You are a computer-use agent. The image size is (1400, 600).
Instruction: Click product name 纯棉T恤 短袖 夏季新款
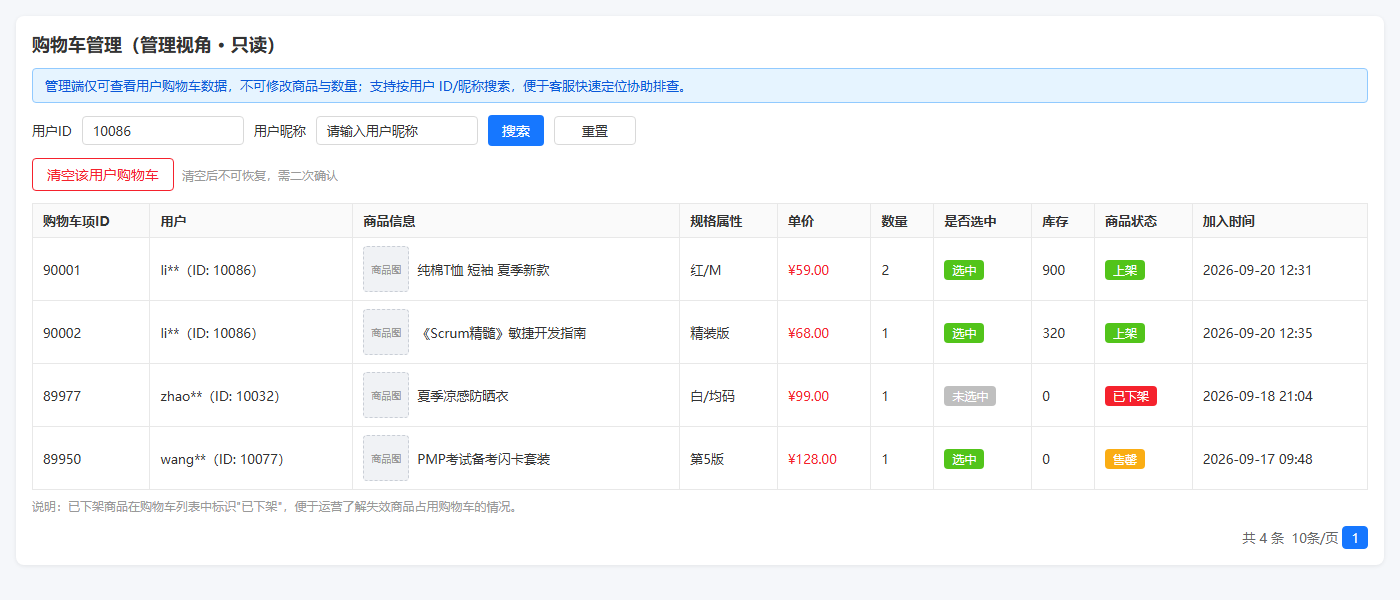point(483,270)
